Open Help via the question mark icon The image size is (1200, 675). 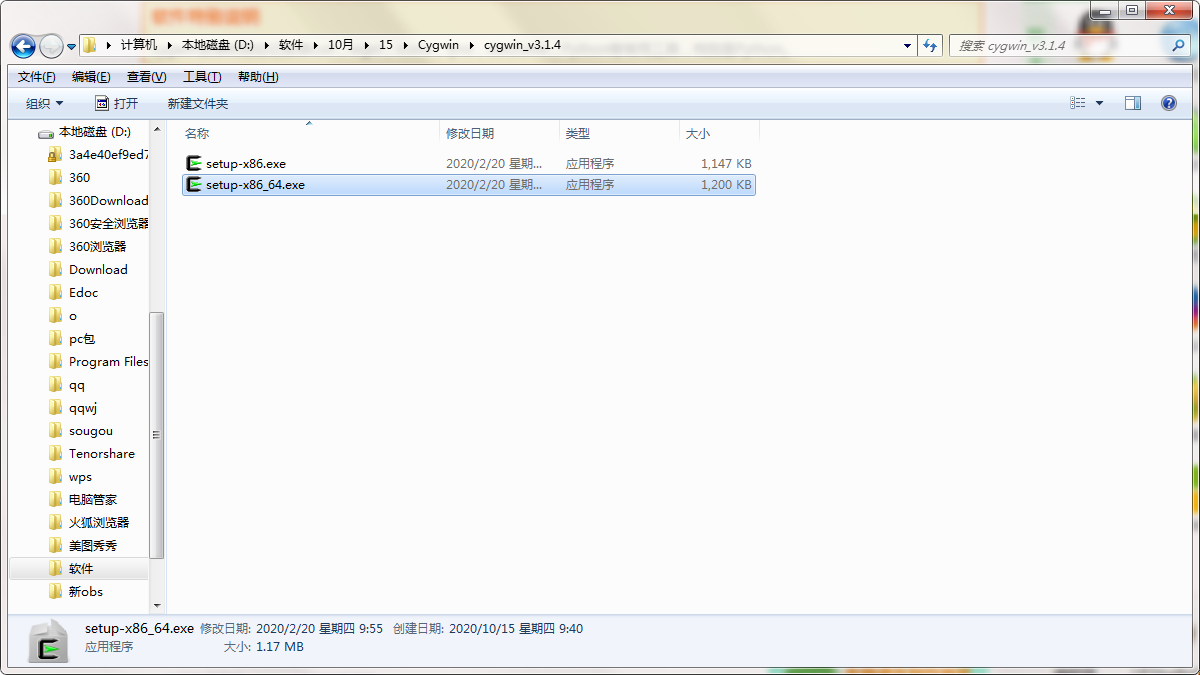(x=1168, y=103)
